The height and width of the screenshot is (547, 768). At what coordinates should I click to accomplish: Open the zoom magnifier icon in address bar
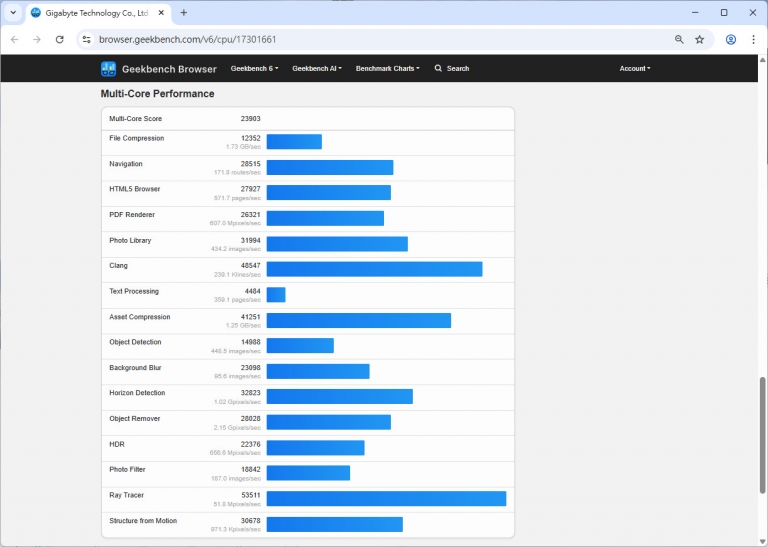(679, 39)
